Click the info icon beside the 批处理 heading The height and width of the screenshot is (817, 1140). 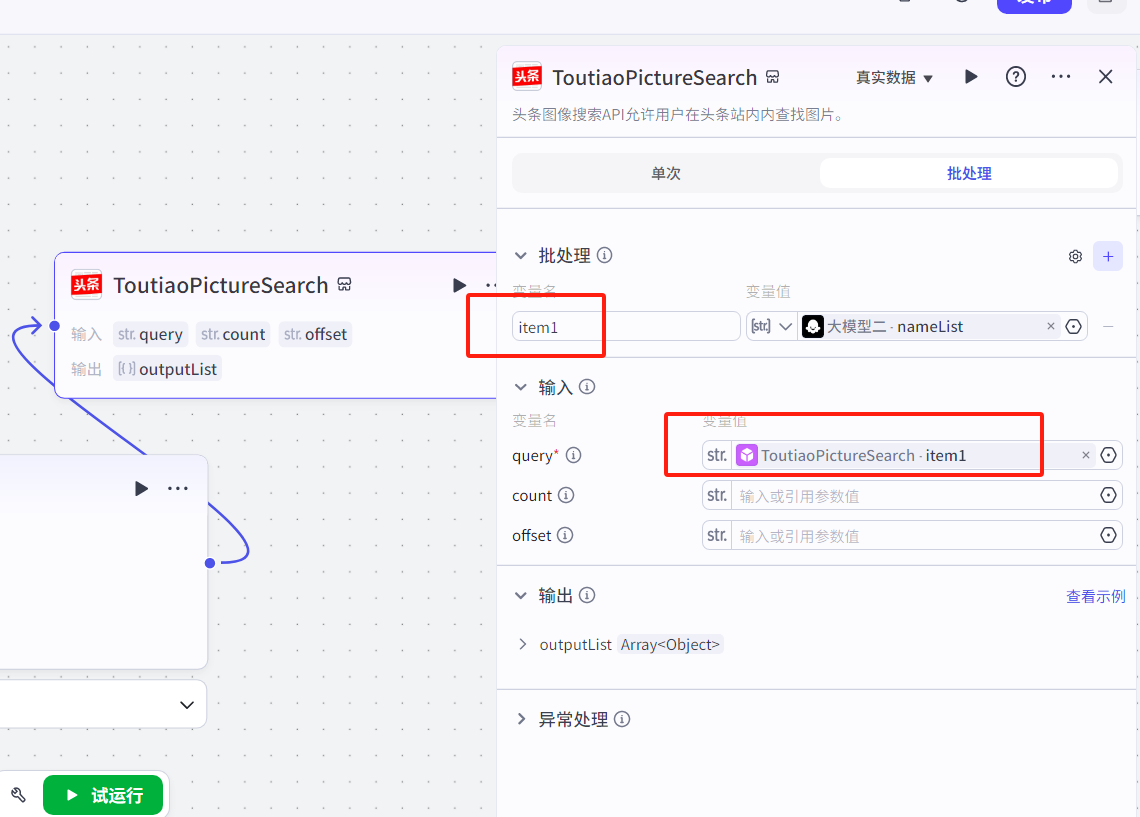pyautogui.click(x=604, y=255)
